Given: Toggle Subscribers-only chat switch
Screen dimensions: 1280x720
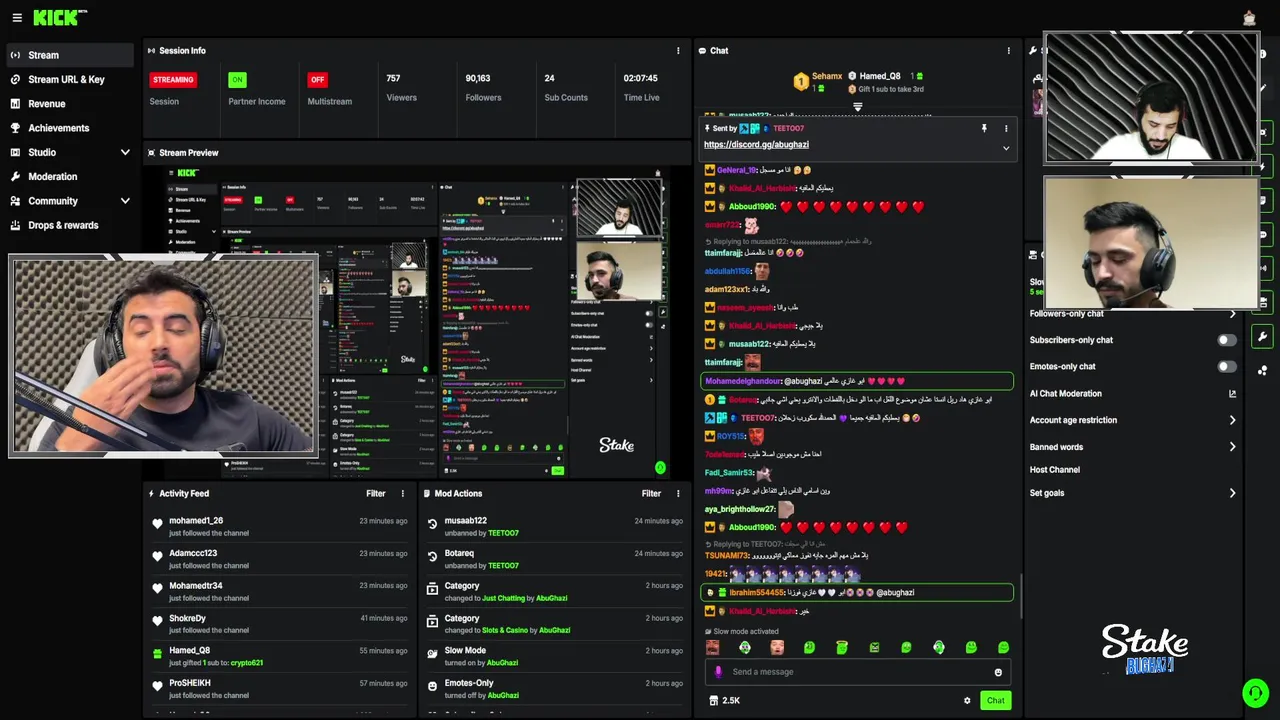Looking at the screenshot, I should point(1226,340).
